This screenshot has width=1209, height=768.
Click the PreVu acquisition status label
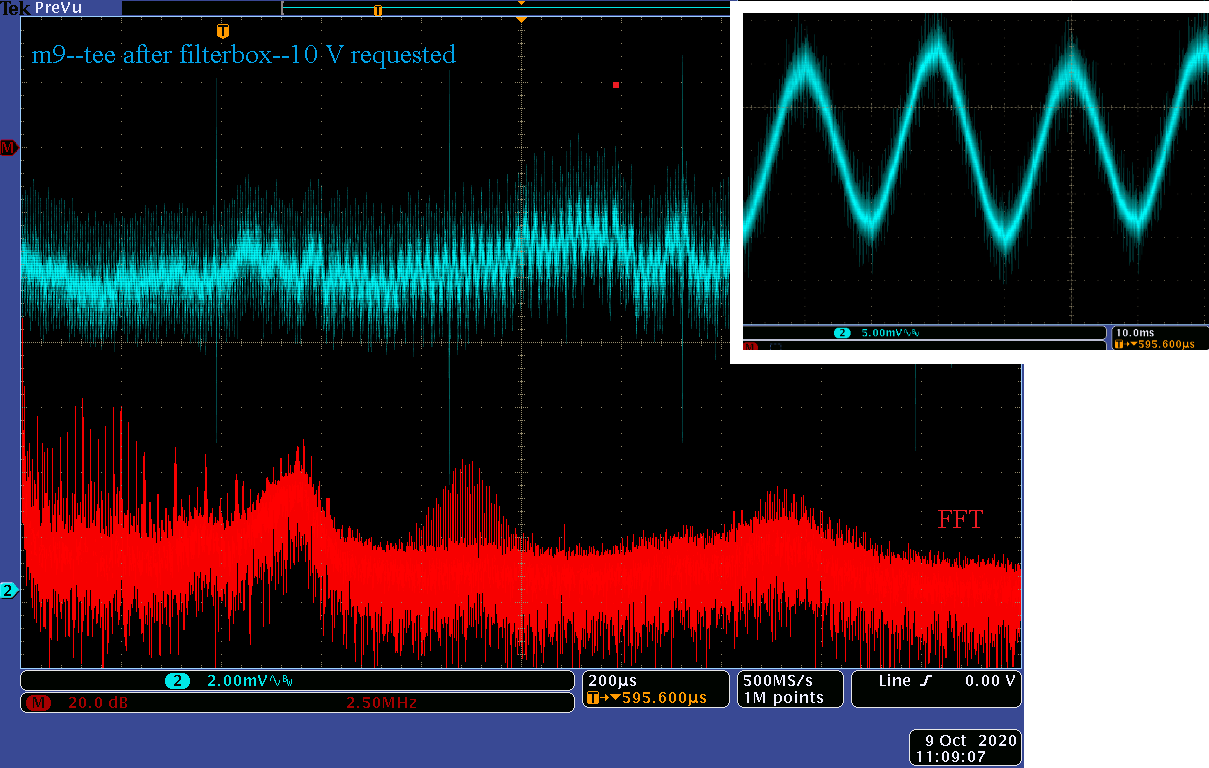point(57,8)
